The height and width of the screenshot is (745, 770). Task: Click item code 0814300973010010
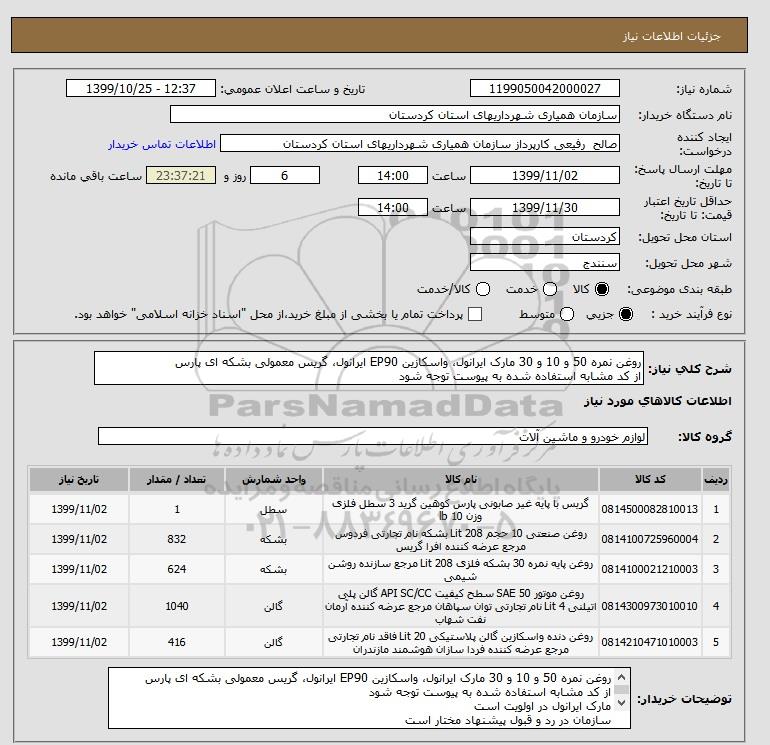(x=650, y=607)
